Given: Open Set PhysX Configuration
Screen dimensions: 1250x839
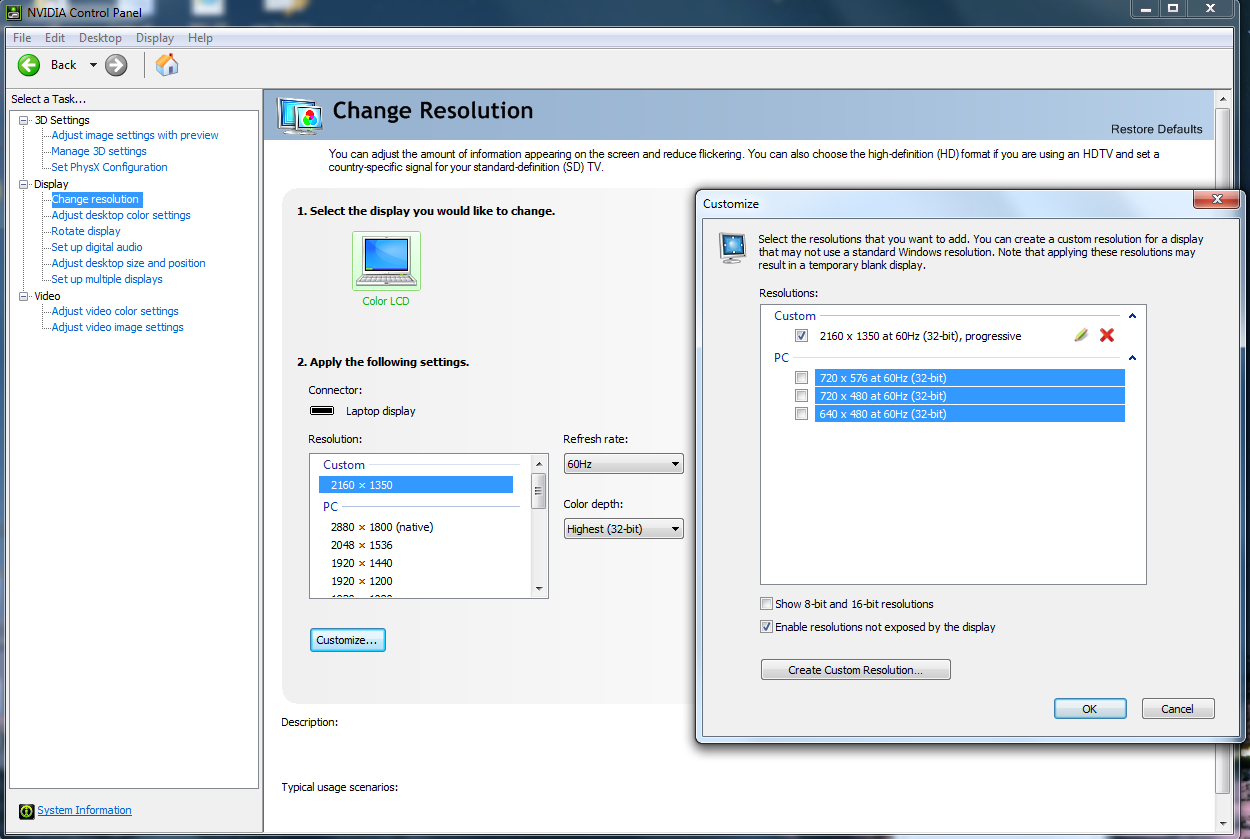Looking at the screenshot, I should [109, 167].
